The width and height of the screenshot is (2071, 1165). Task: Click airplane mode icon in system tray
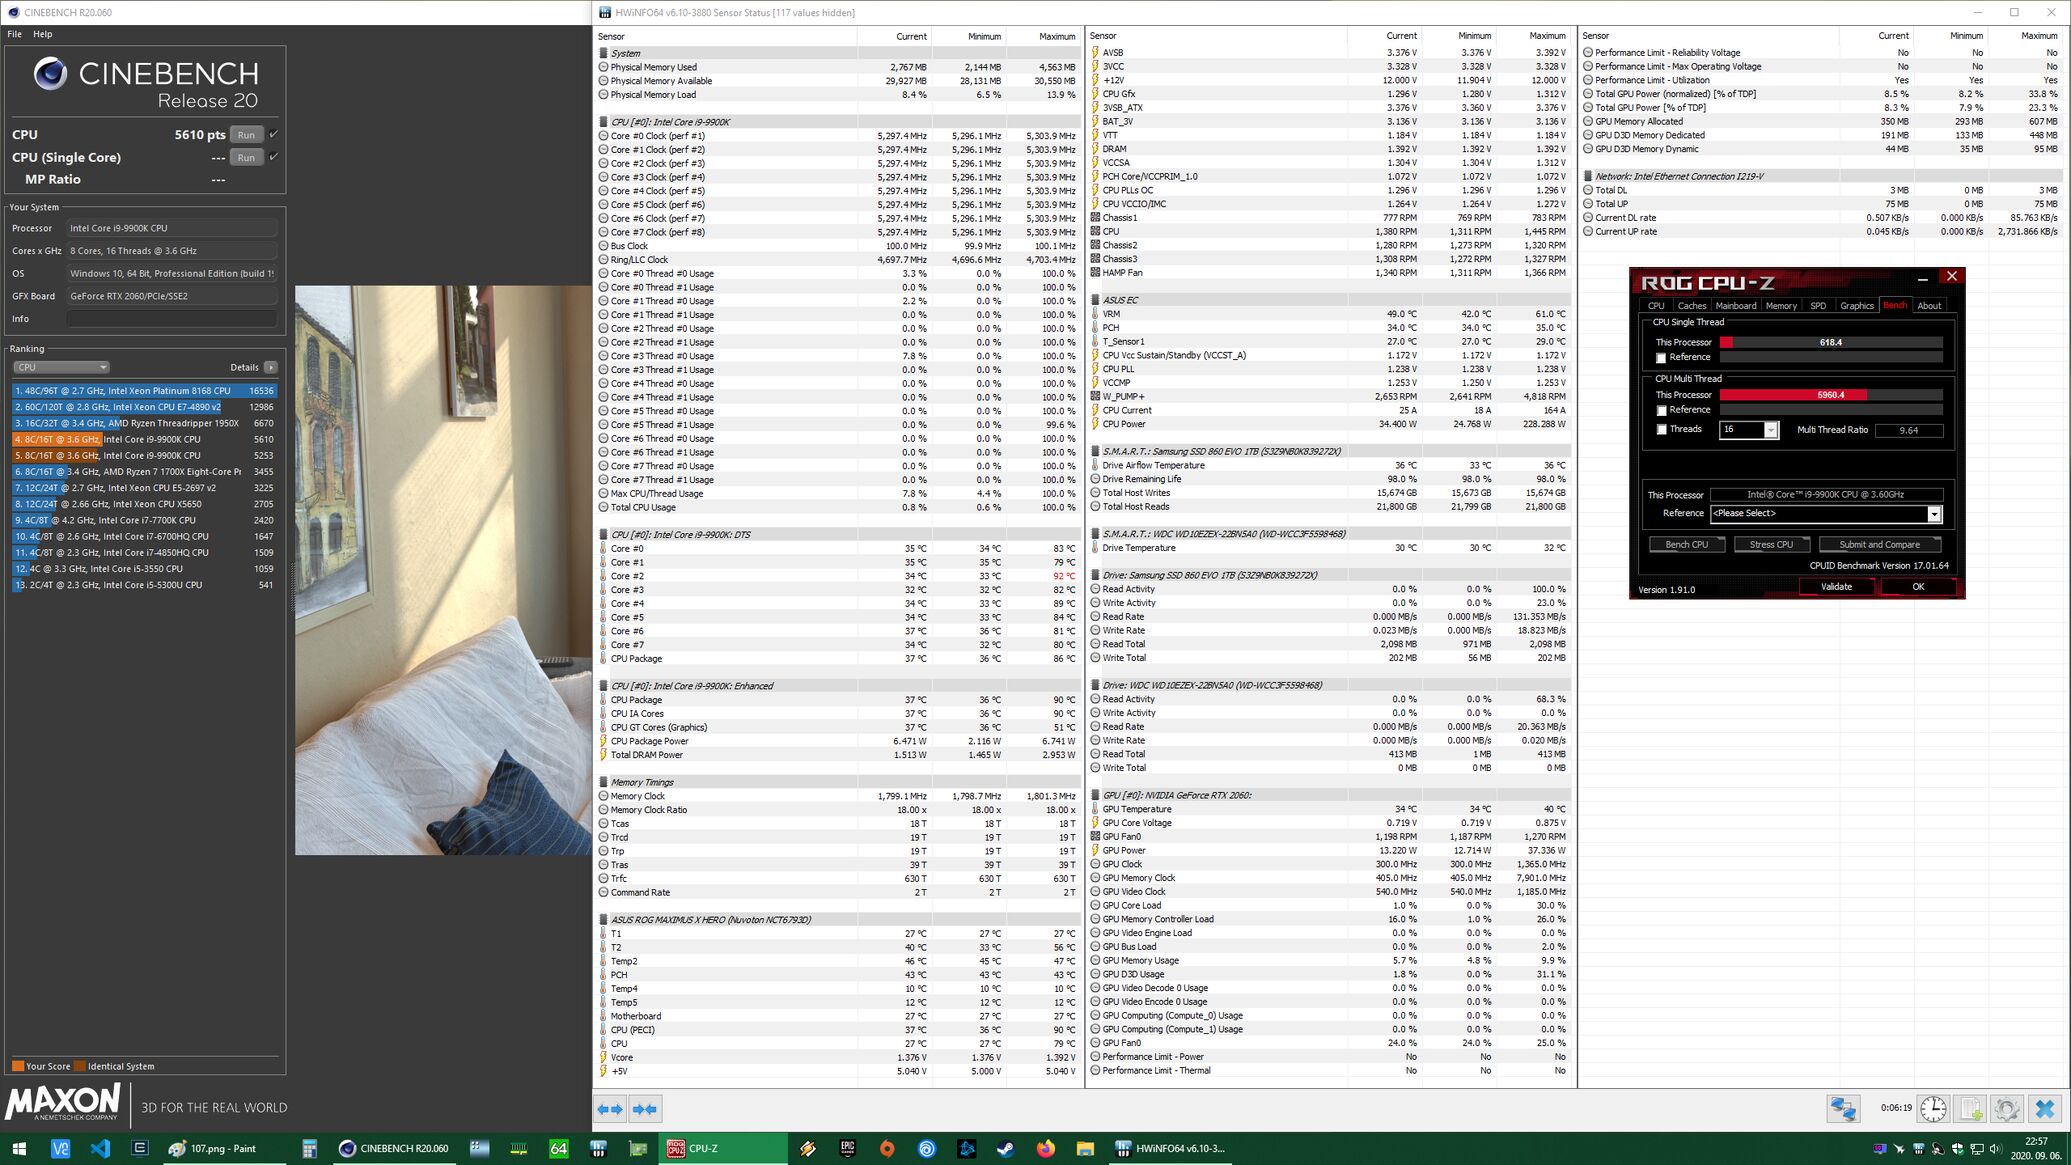(x=1898, y=1148)
